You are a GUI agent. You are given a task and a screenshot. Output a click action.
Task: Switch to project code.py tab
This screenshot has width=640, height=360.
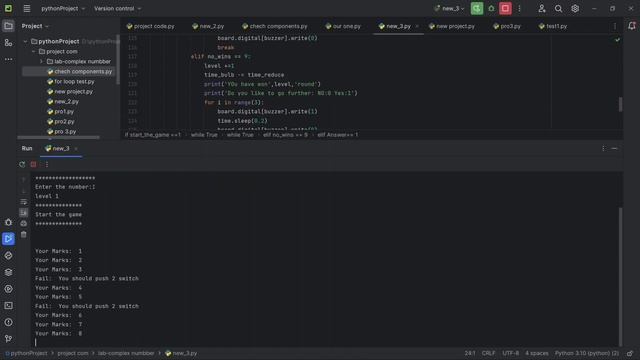point(150,26)
